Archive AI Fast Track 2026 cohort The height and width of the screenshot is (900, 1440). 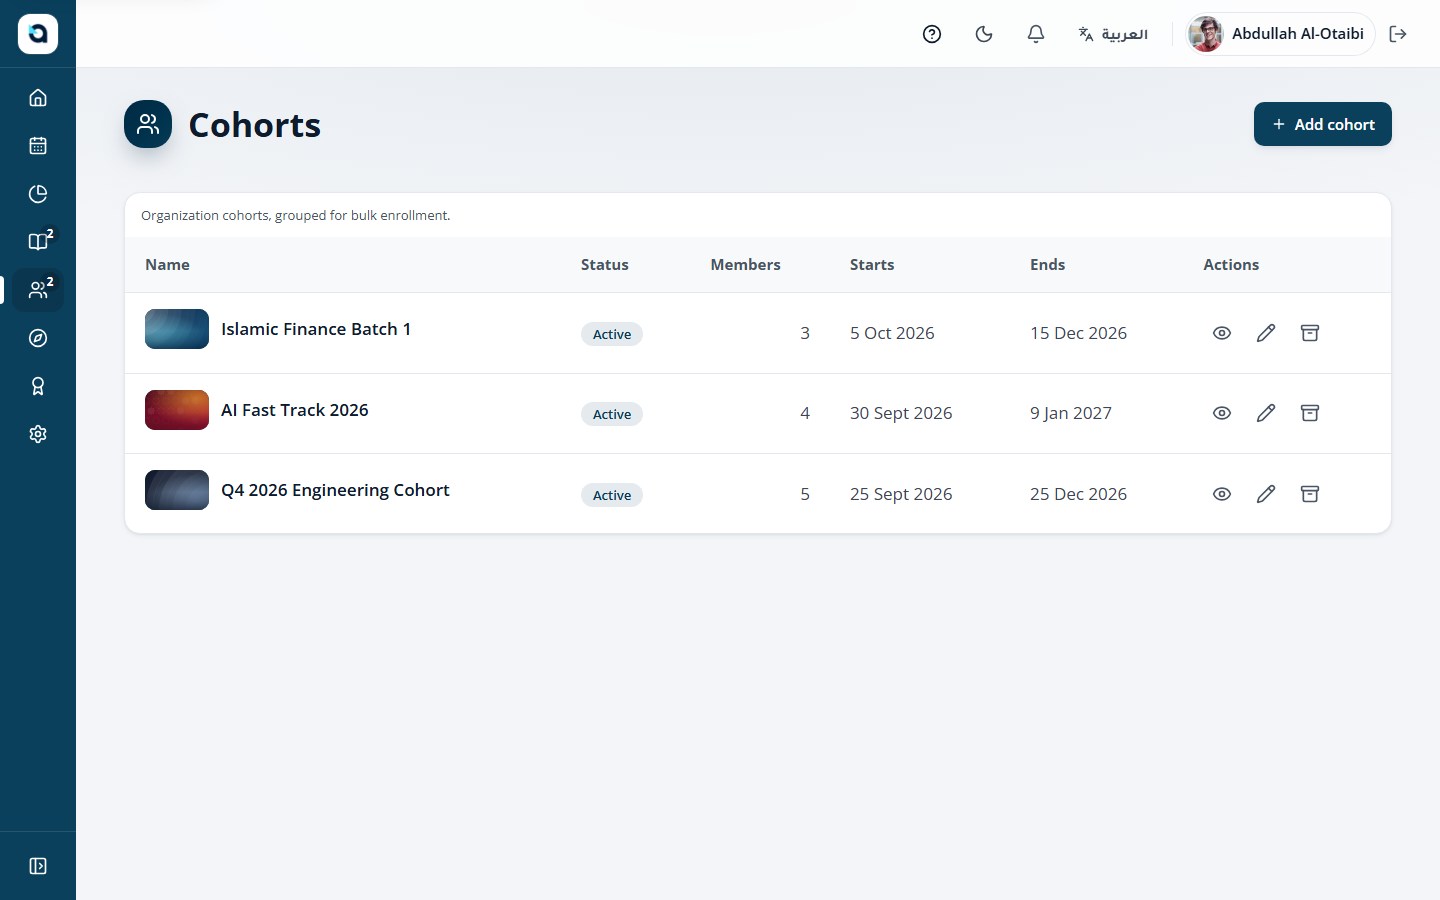click(1310, 413)
